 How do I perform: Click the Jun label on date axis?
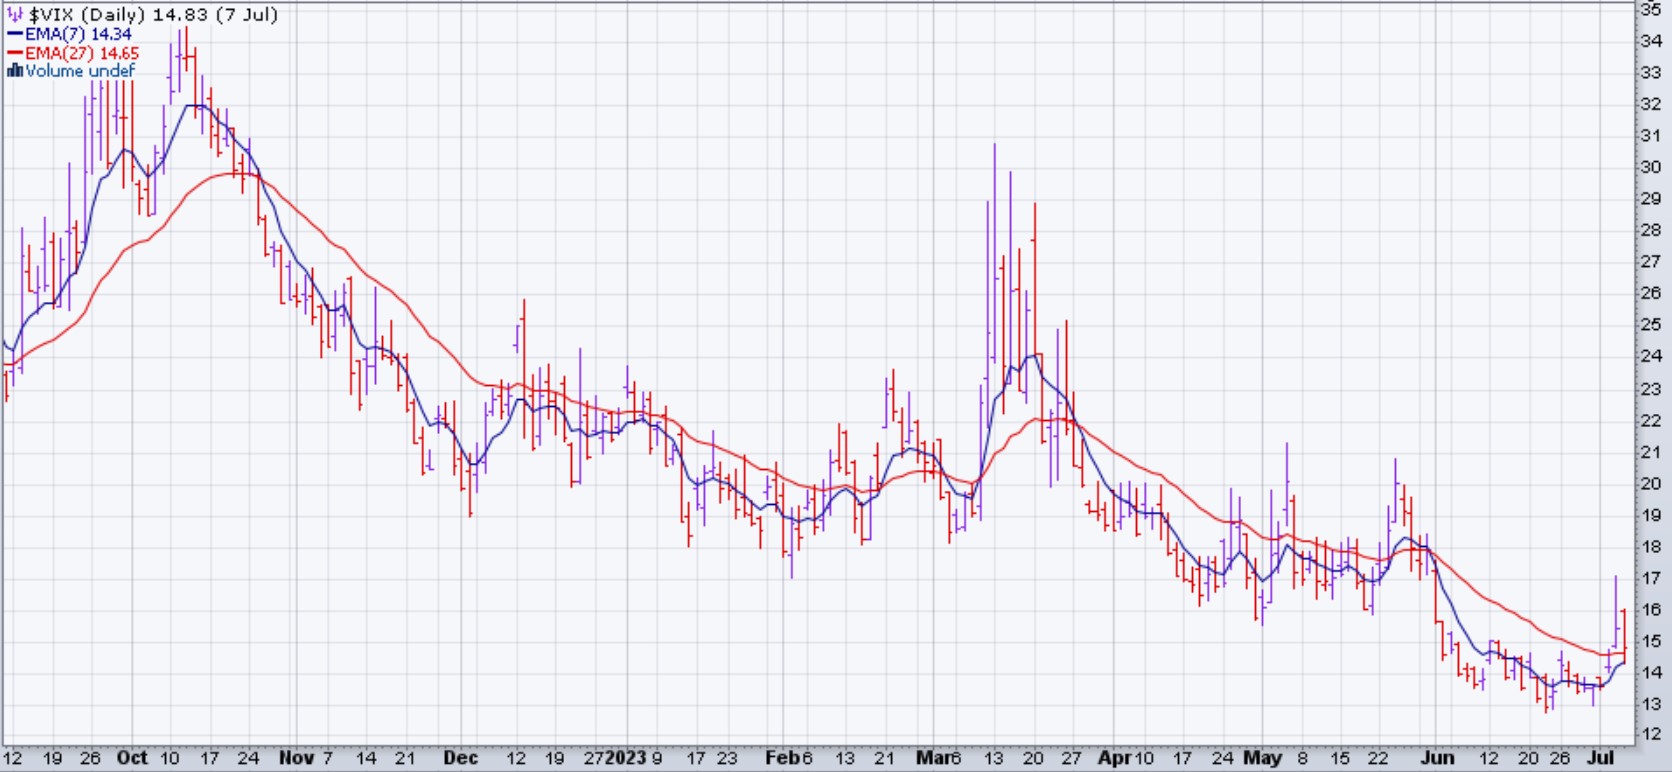1437,758
